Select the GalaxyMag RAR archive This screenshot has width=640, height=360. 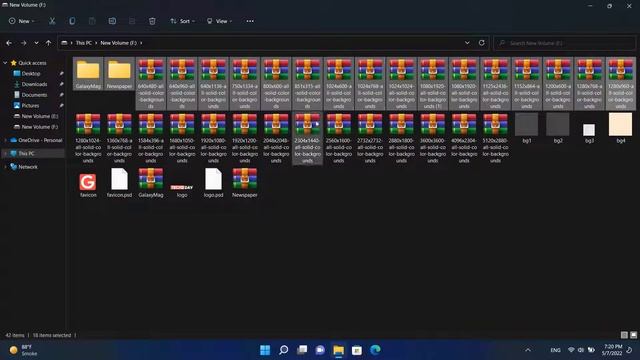[151, 183]
